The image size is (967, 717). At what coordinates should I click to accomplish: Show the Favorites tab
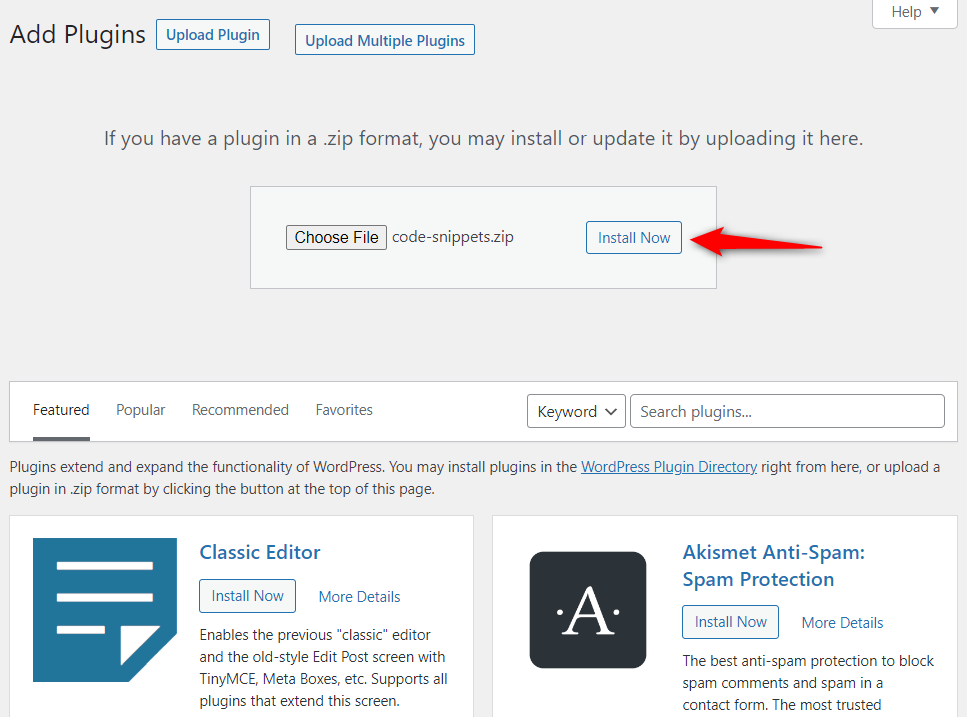pyautogui.click(x=344, y=410)
